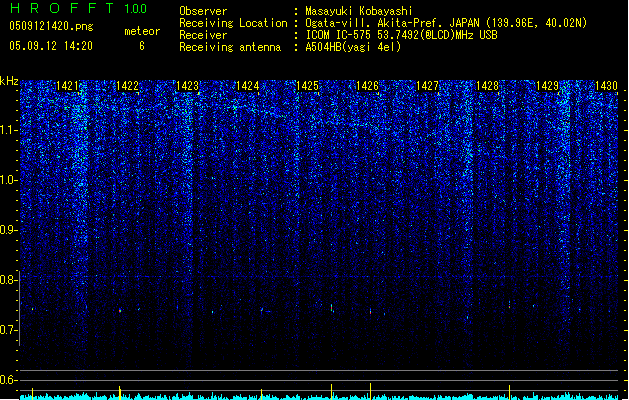Viewport: 629px width, 400px height.
Task: Click the yellow meteor marker between 1421 and 1422
Action: 120,393
